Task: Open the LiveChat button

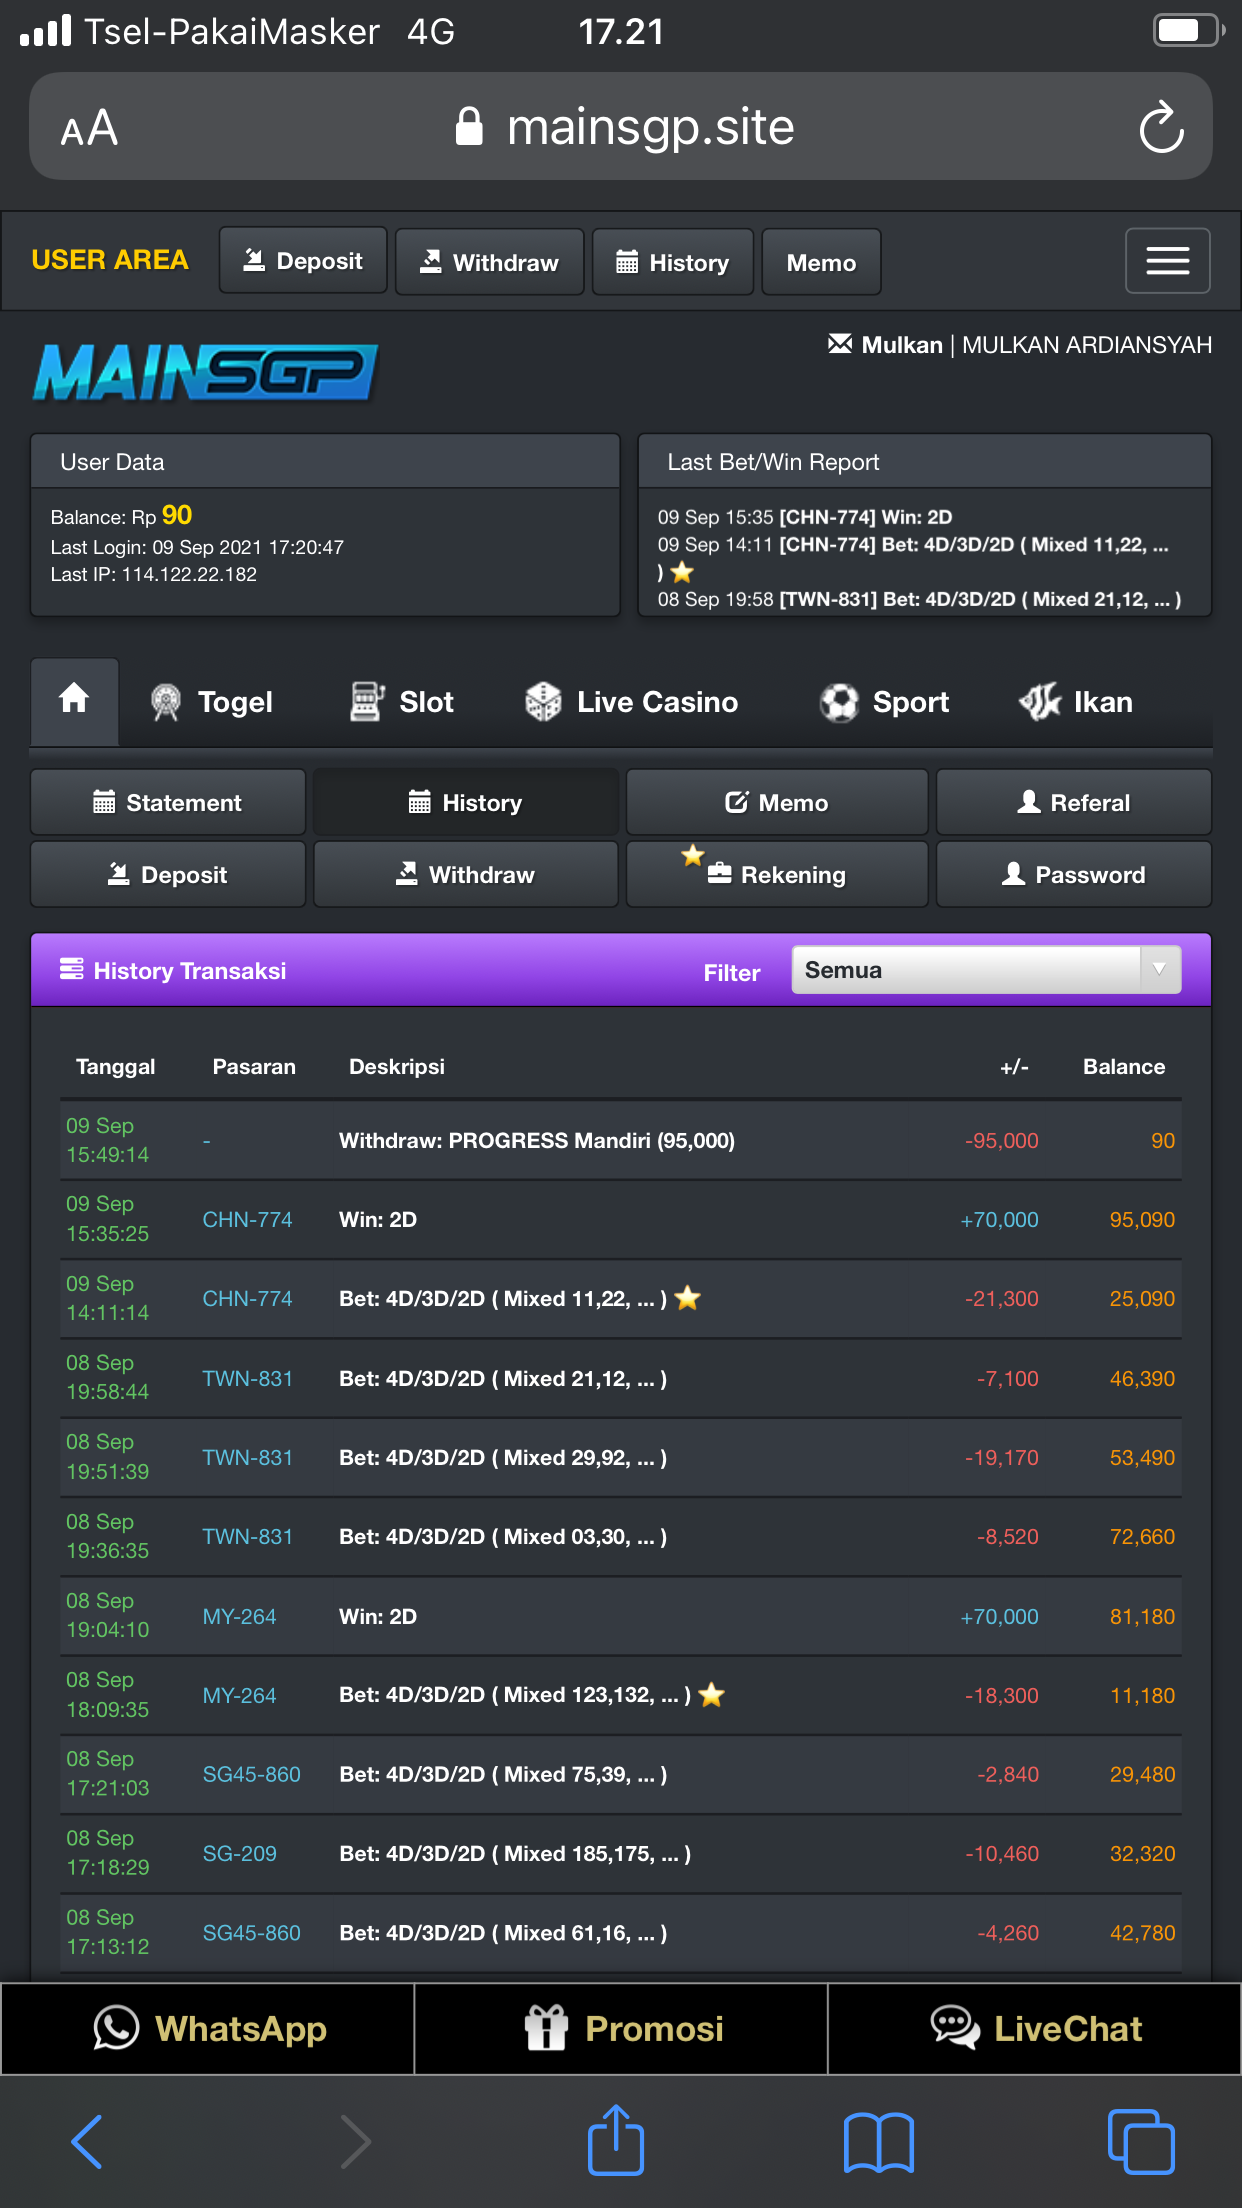Action: [x=1035, y=2029]
